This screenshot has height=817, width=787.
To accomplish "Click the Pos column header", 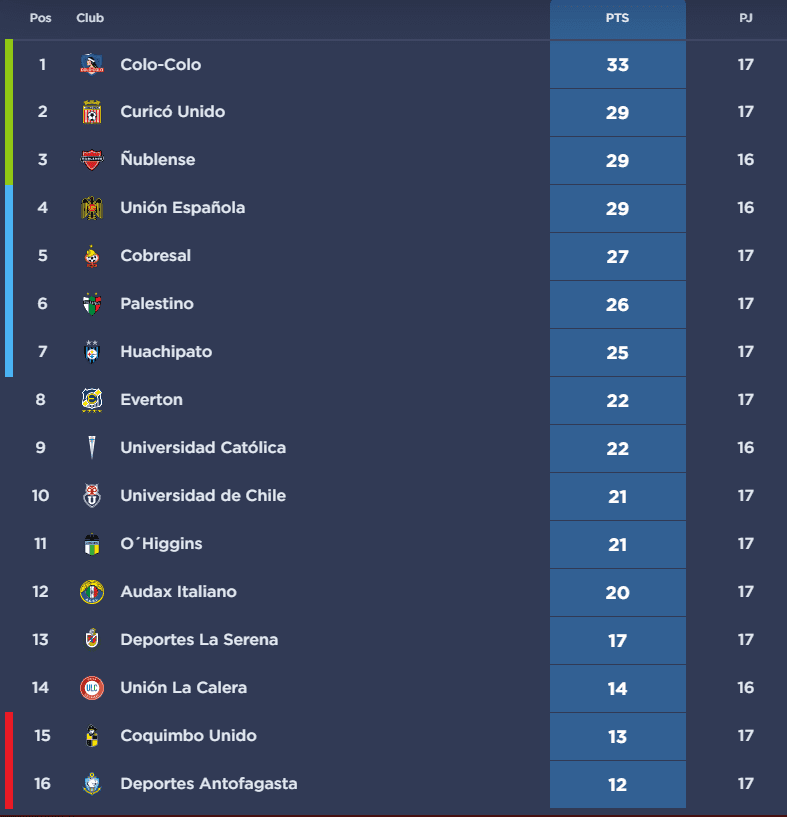I will point(41,18).
